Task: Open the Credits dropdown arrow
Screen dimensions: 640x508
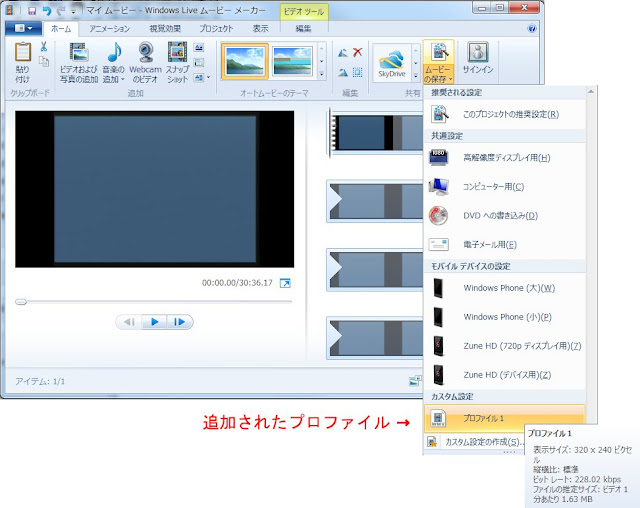Action: pos(209,77)
